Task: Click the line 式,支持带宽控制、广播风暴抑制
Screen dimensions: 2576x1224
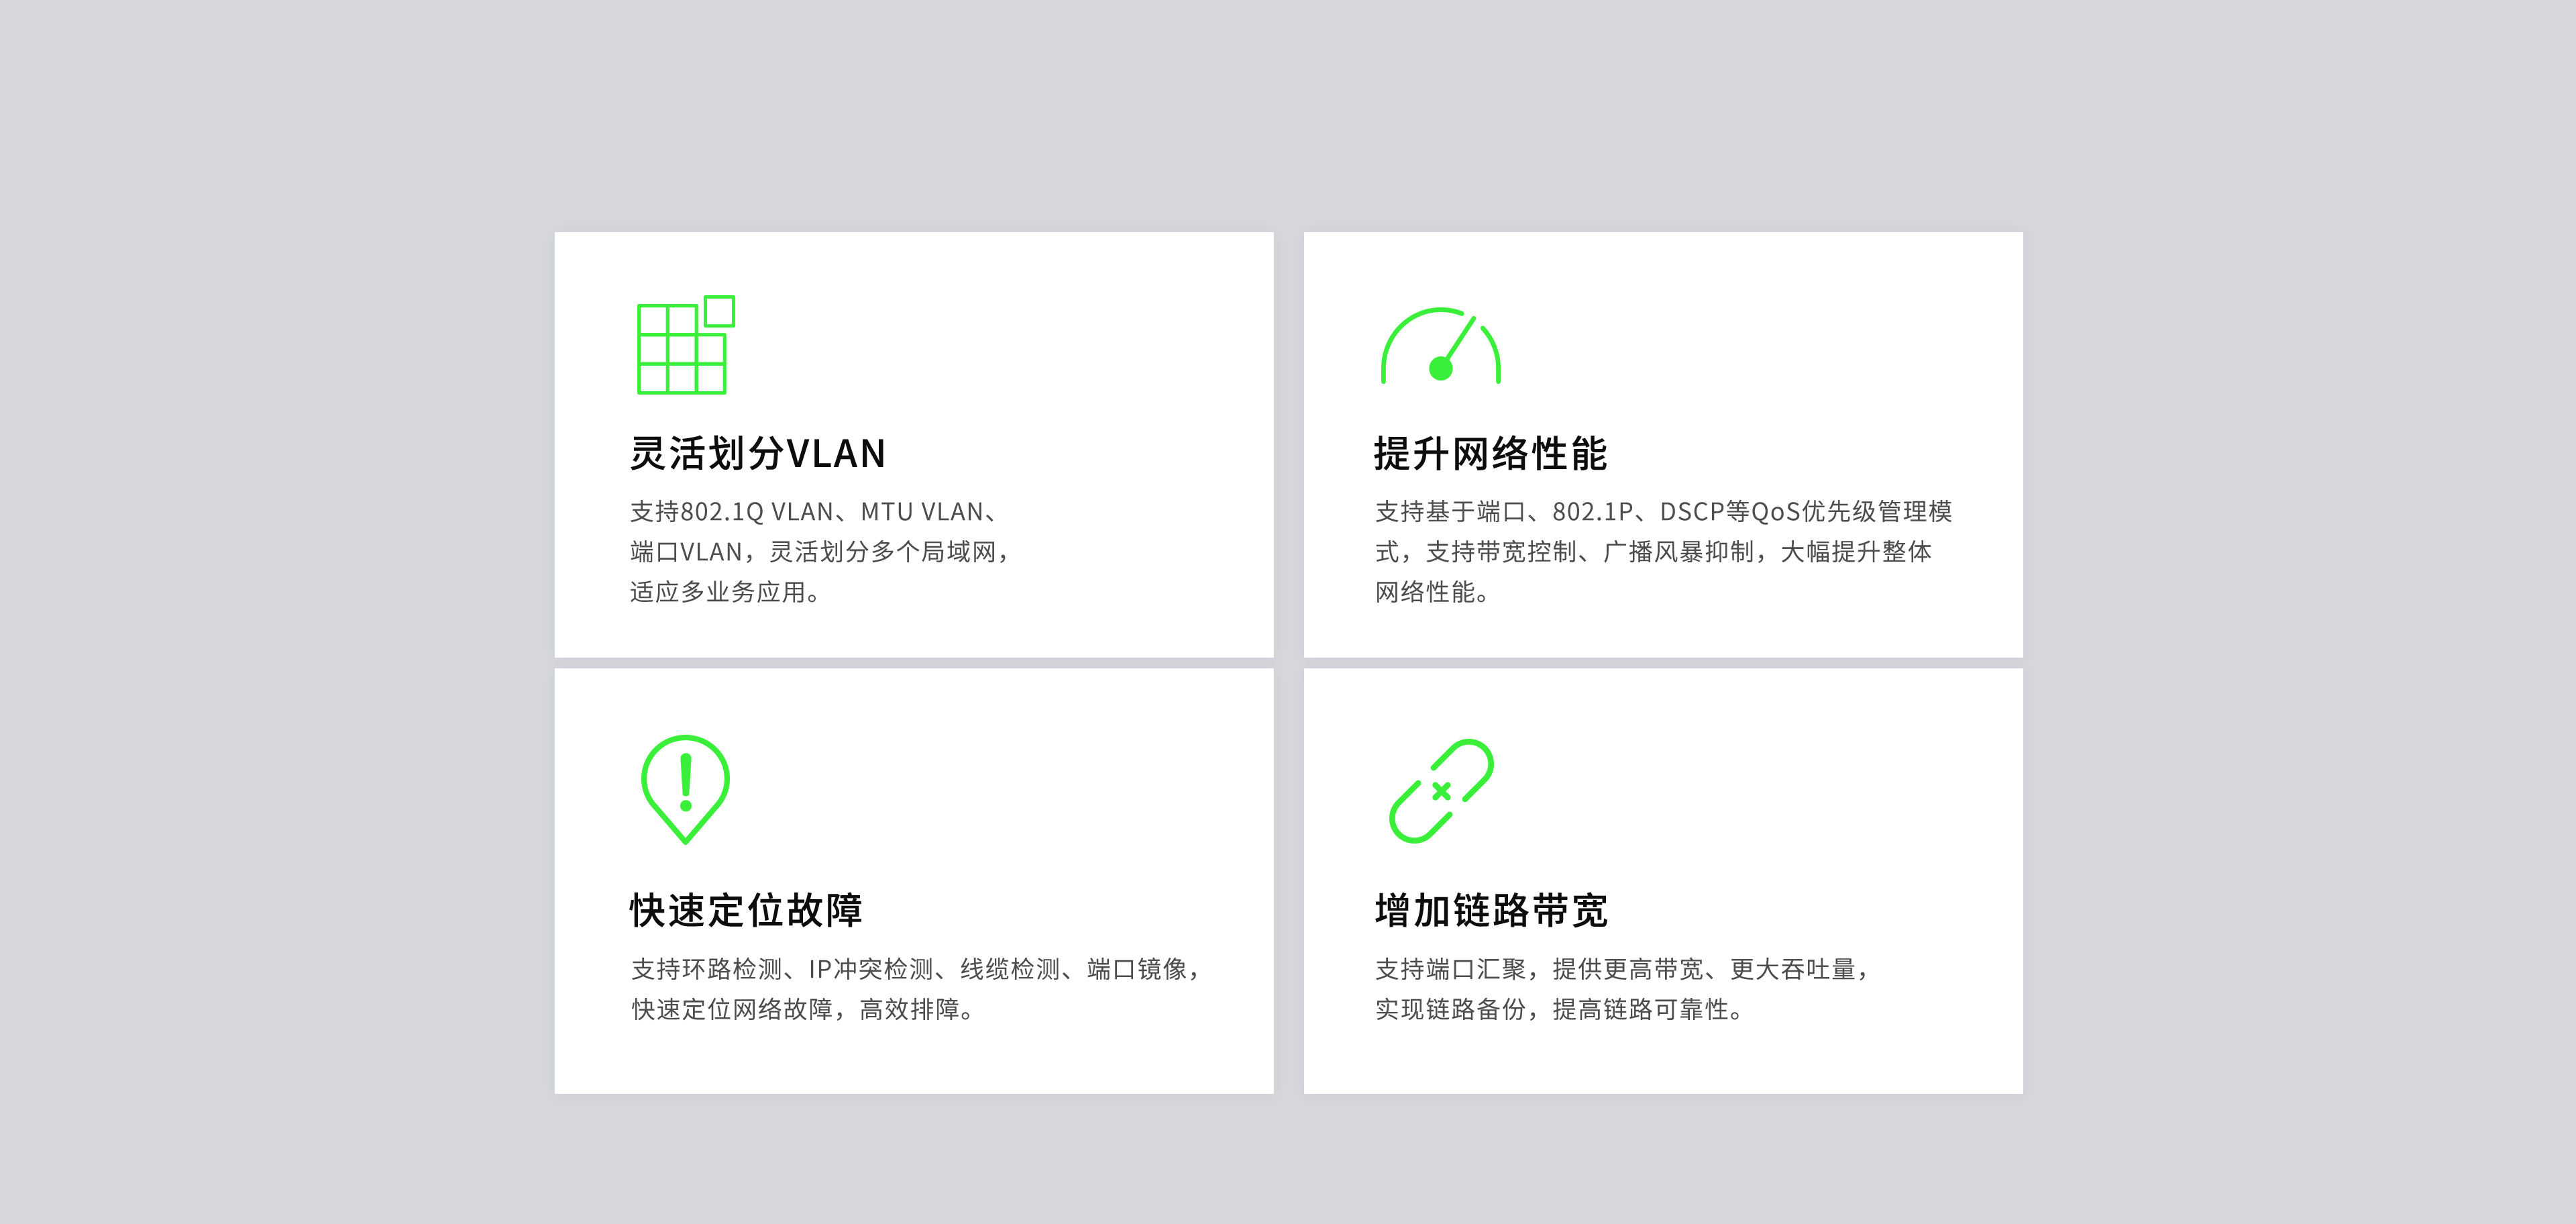Action: 1653,552
